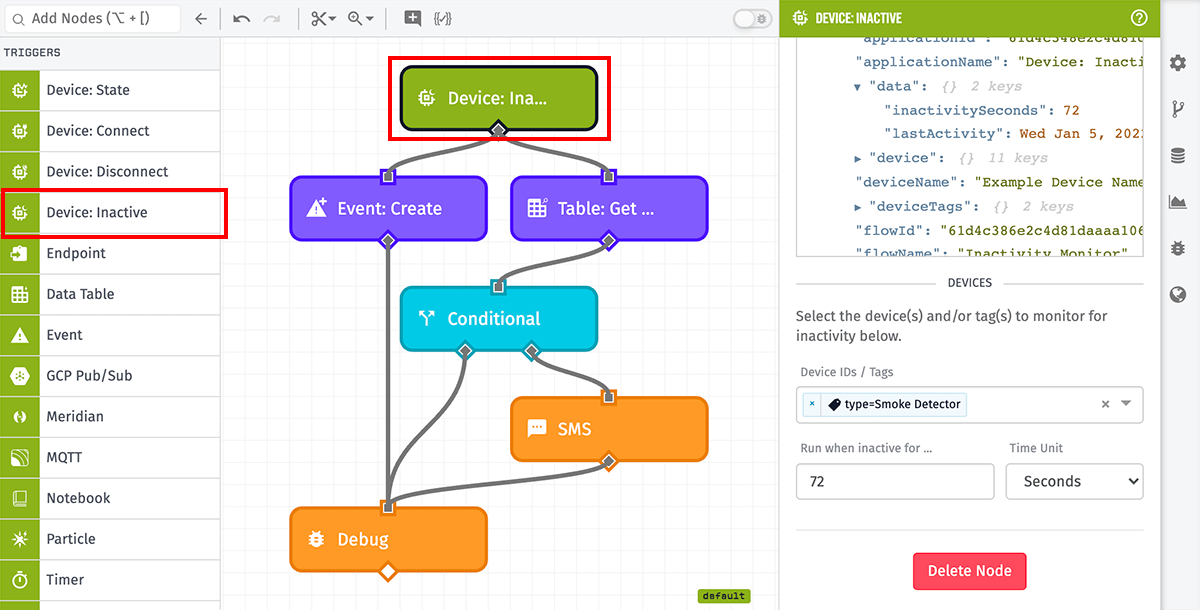The width and height of the screenshot is (1200, 610).
Task: Open the settings gear panel tab
Action: click(x=1178, y=63)
